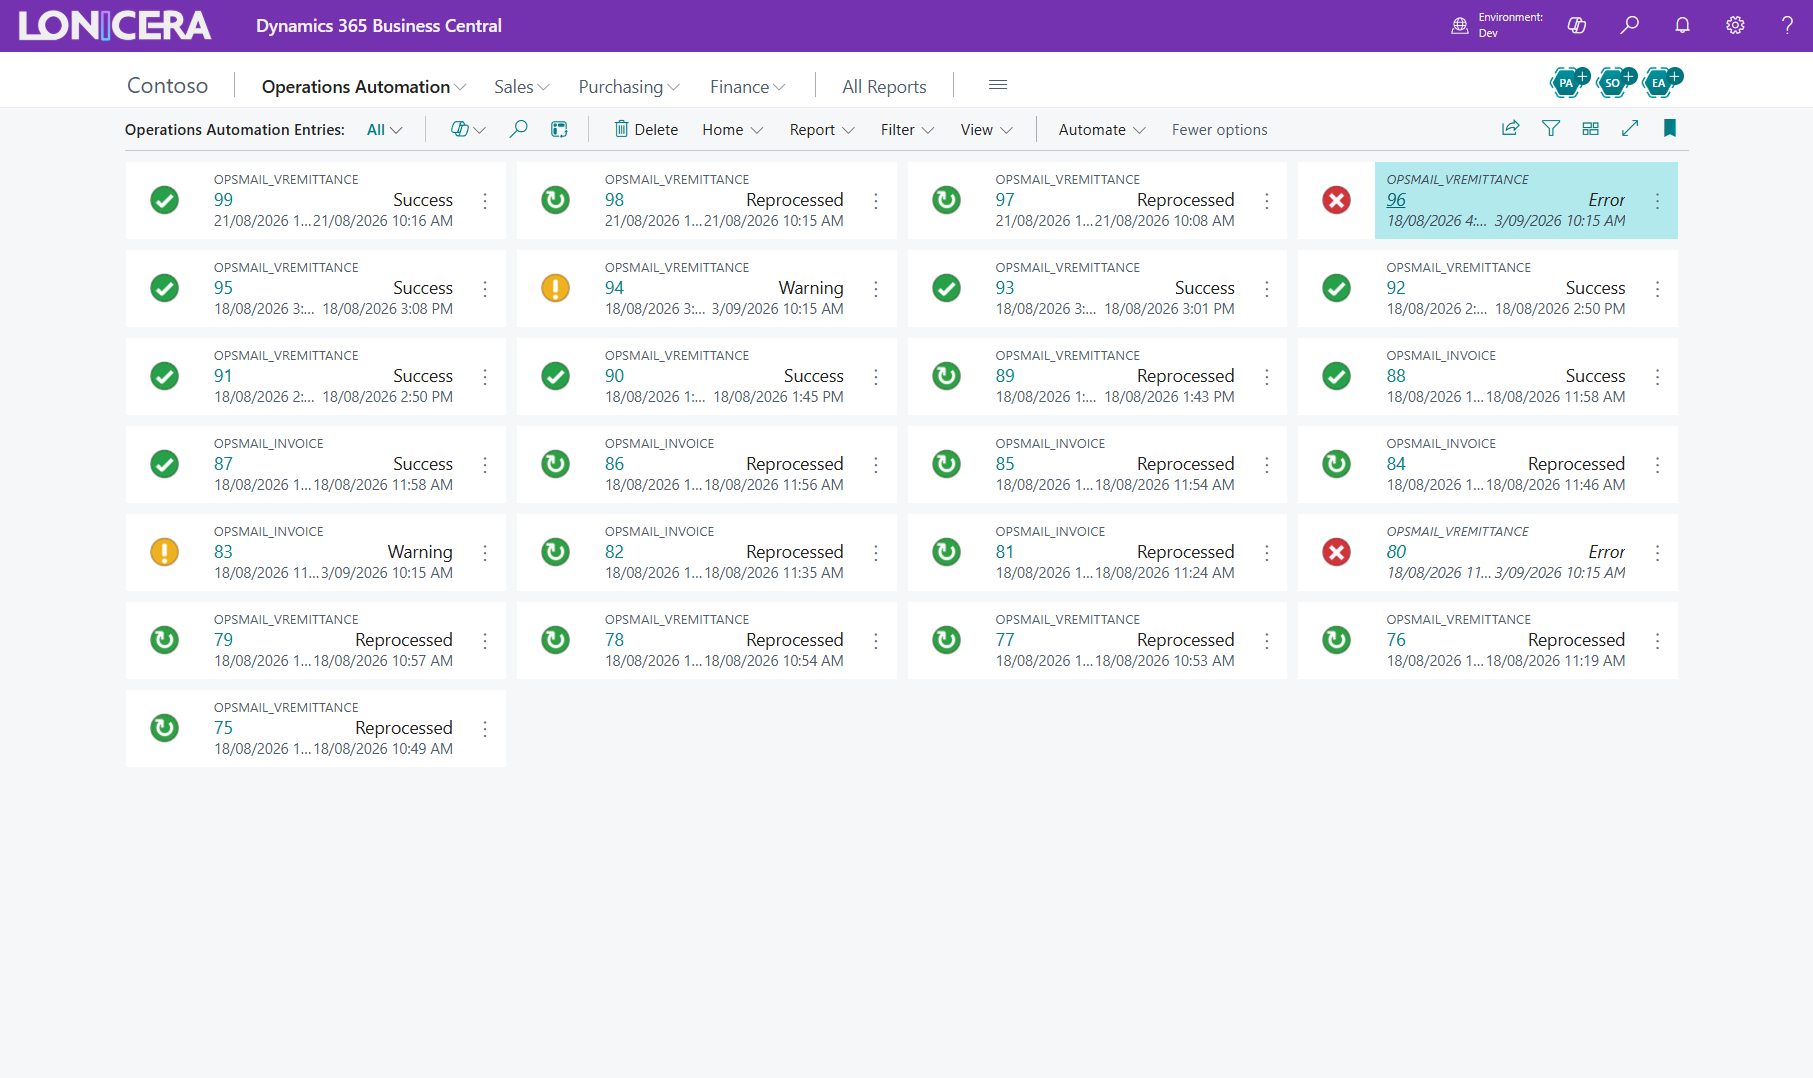Expand the Purchasing menu
The width and height of the screenshot is (1813, 1078).
(x=629, y=87)
